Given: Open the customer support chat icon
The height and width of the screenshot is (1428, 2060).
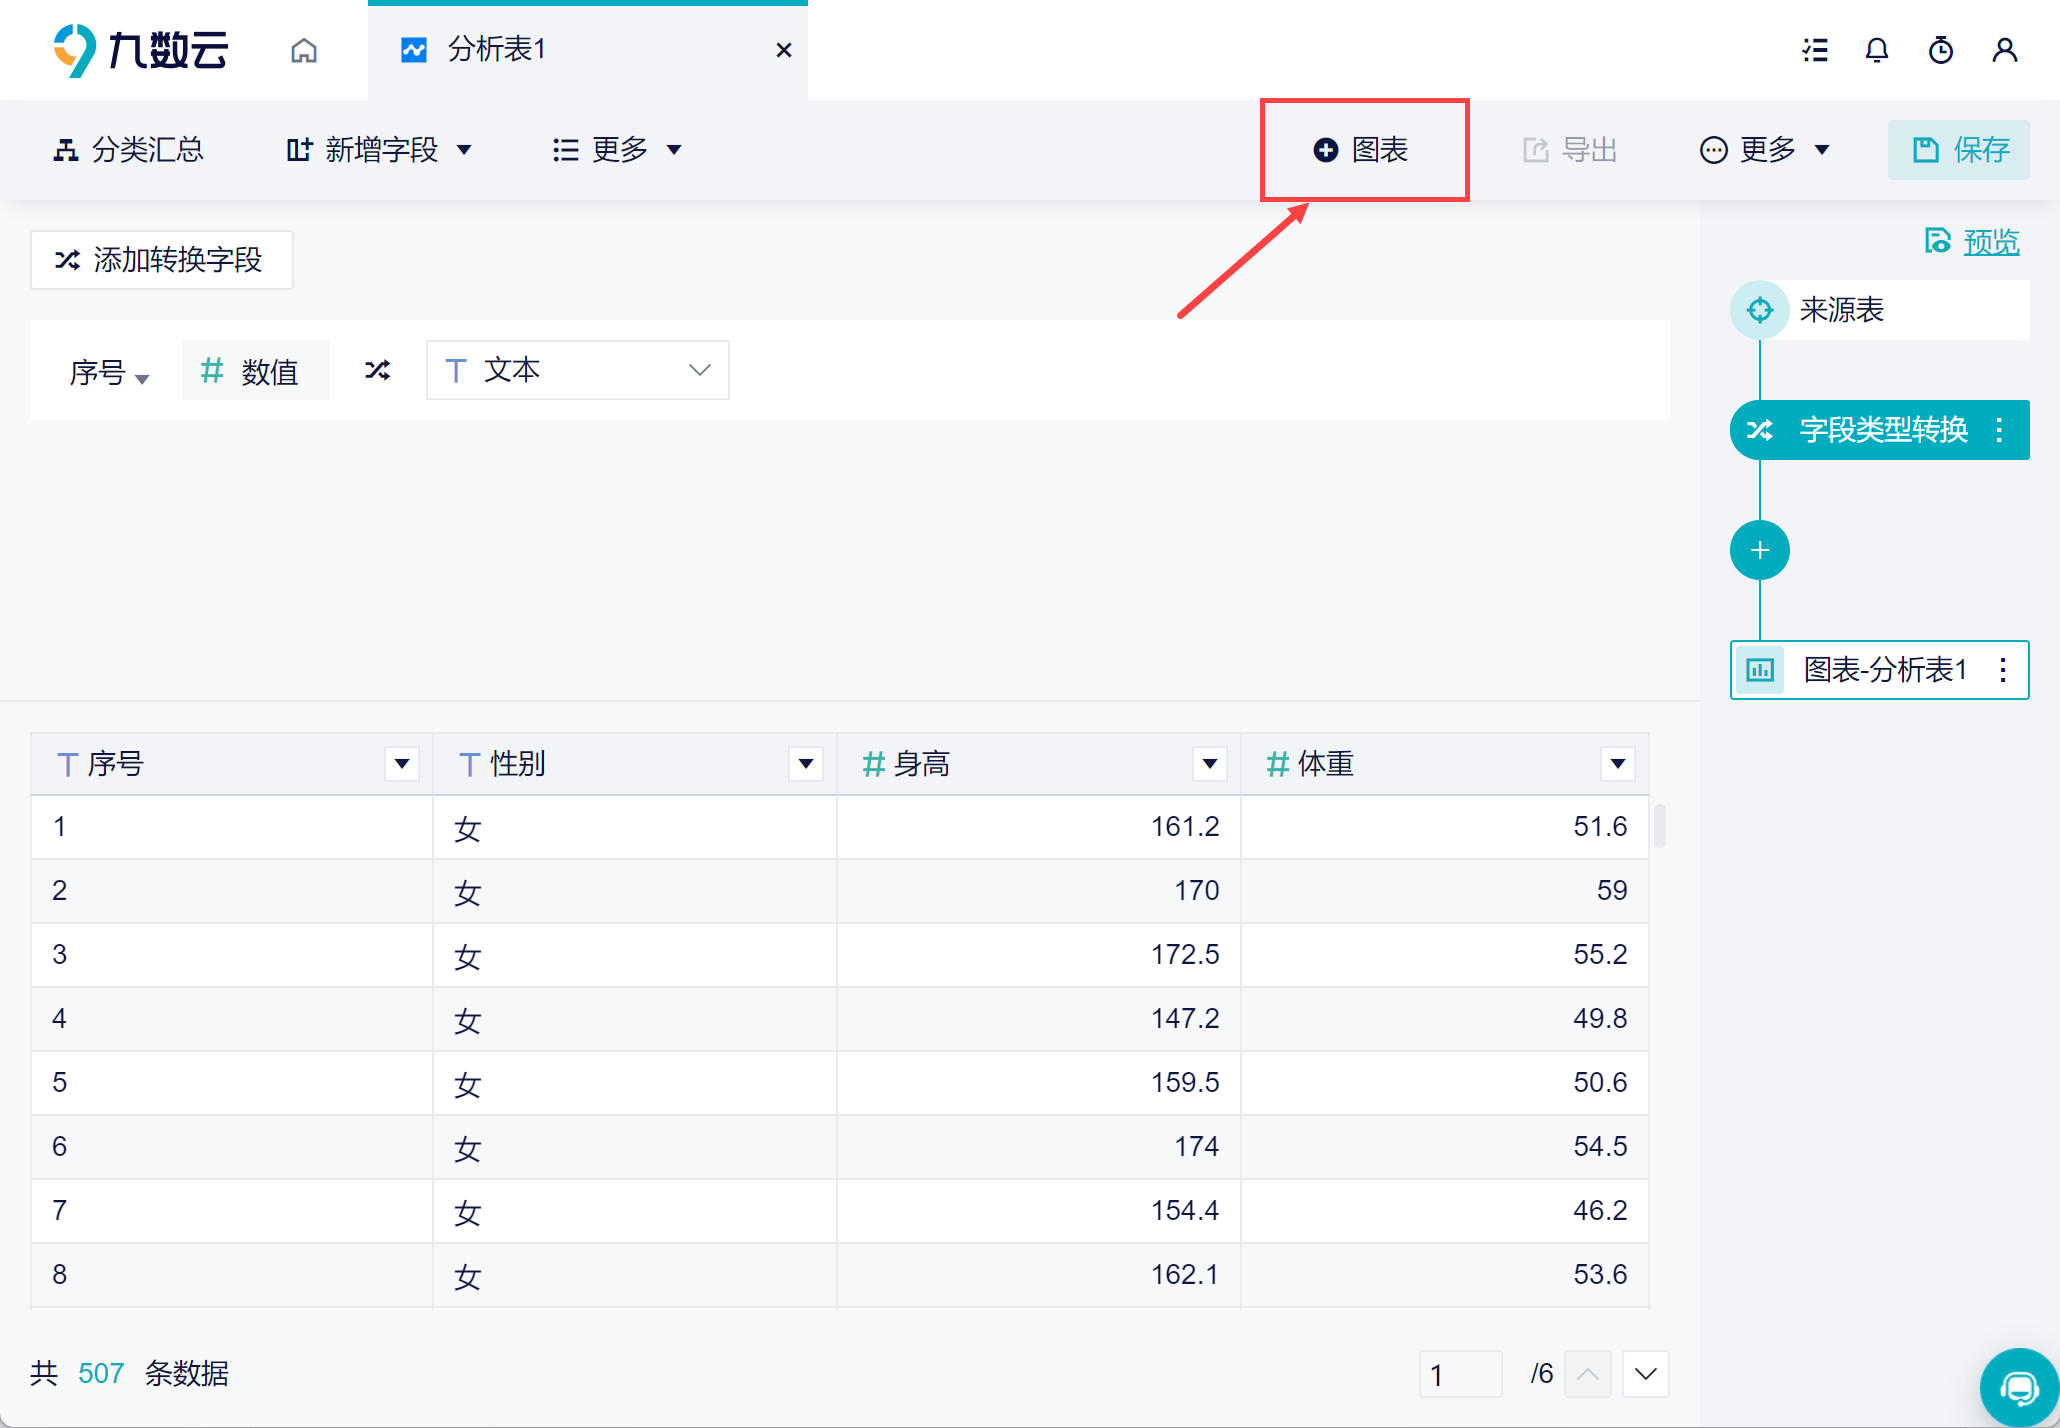Looking at the screenshot, I should point(2019,1388).
